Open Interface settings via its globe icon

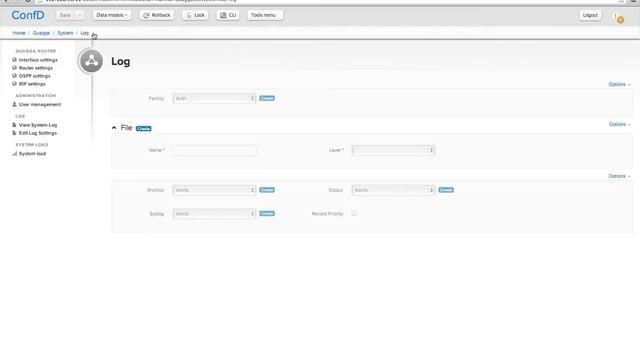pos(14,60)
